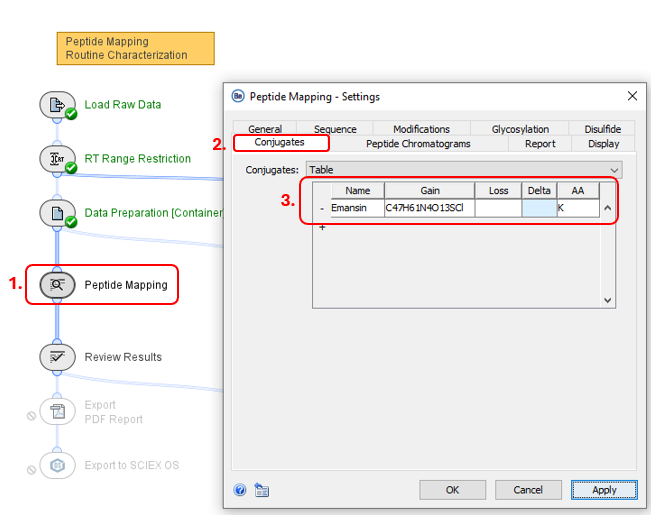Click the Export PDF Report node icon
Viewport: 651px width, 515px height.
(x=57, y=411)
